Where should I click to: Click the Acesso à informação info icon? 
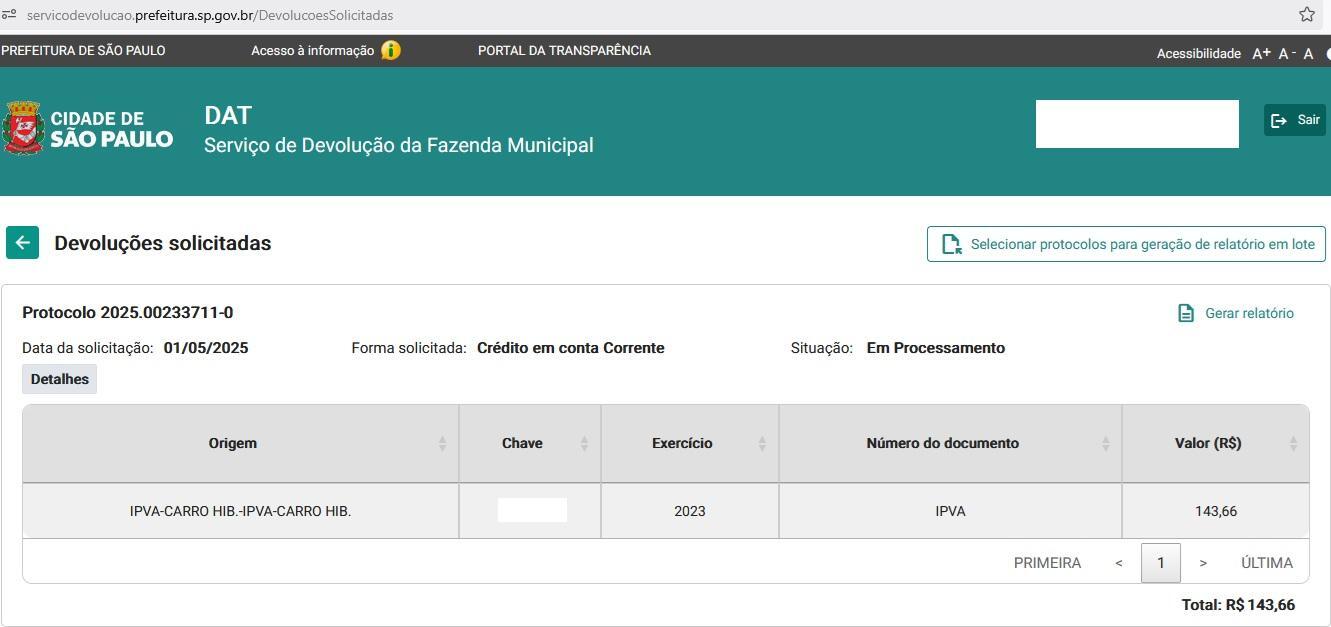[x=391, y=50]
